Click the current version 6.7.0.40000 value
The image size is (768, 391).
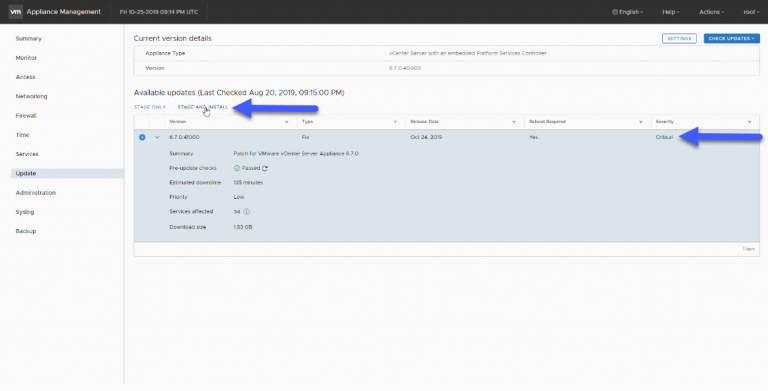(405, 68)
